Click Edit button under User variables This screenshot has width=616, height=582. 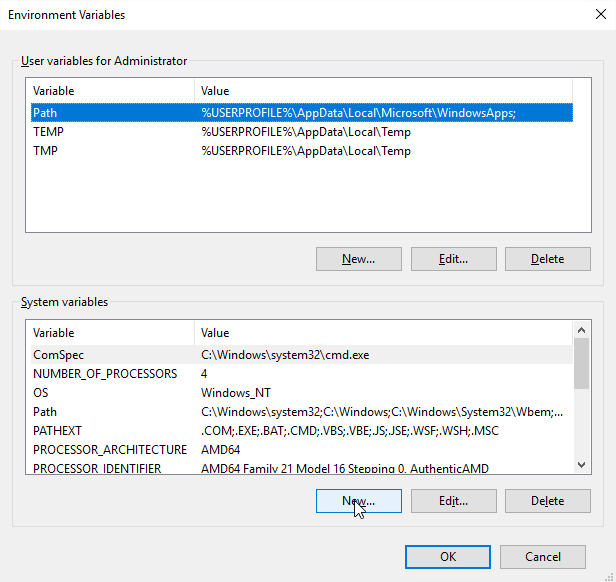pos(453,259)
